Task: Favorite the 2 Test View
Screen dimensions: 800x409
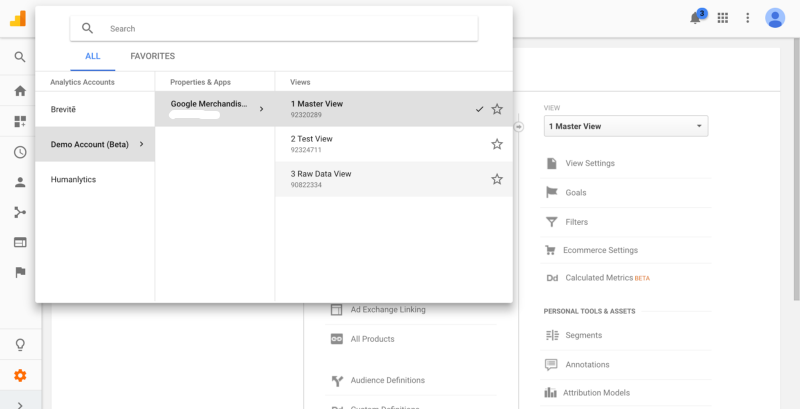Action: [x=497, y=144]
